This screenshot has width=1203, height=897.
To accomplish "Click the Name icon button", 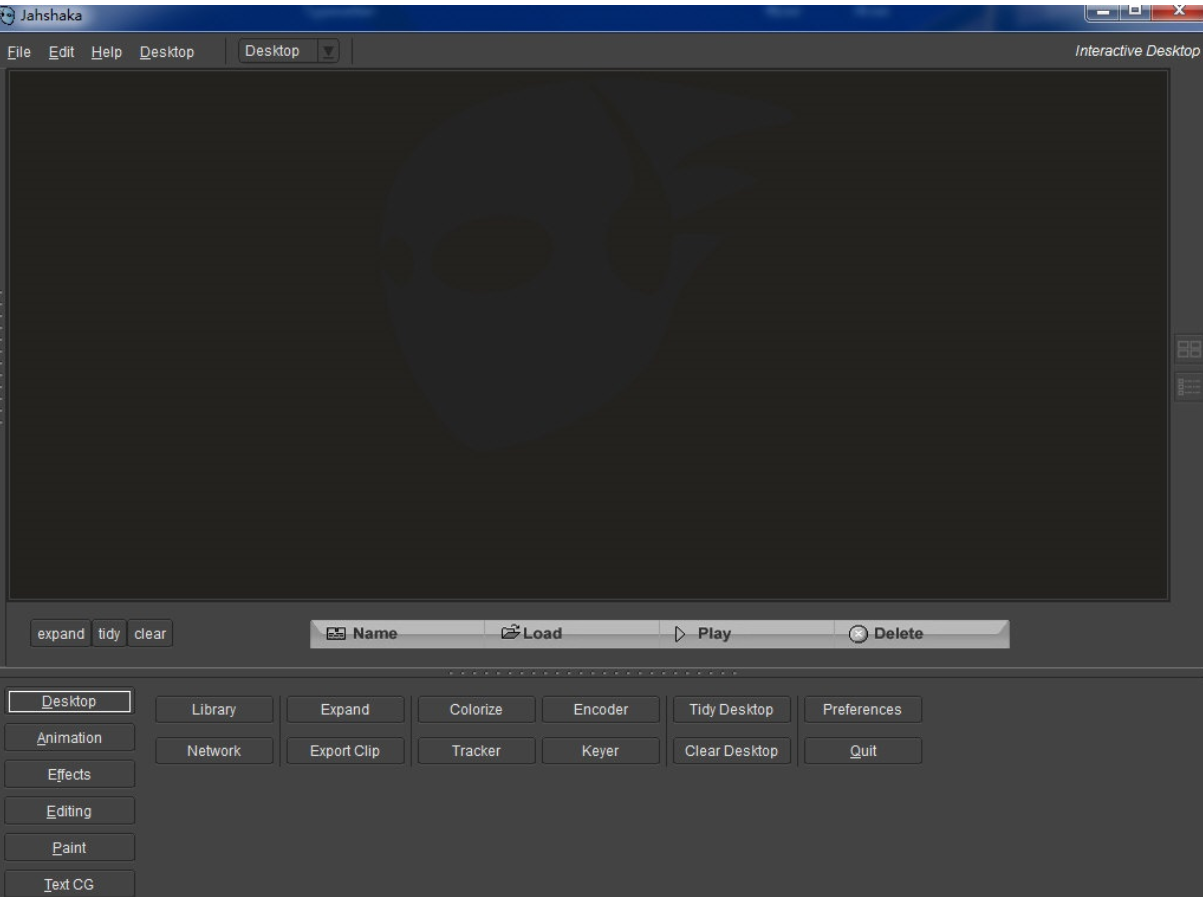I will (337, 634).
